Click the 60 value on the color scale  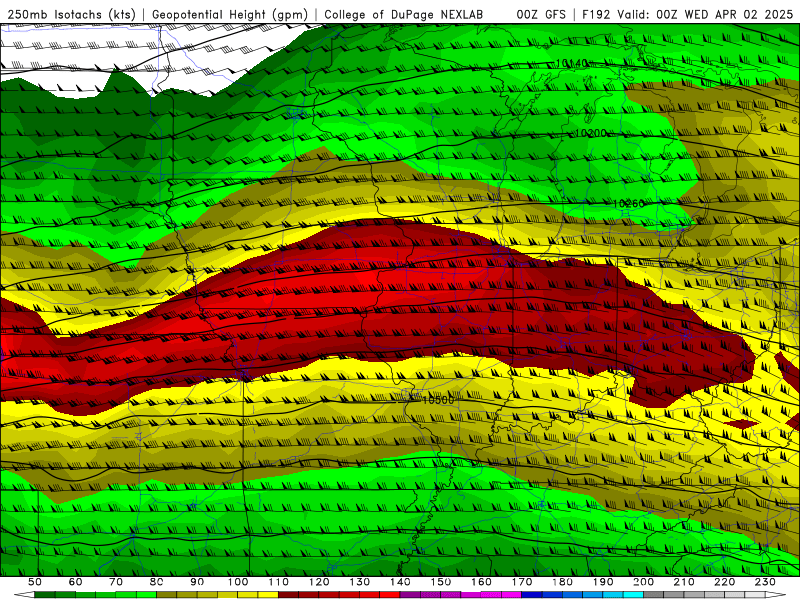click(x=75, y=582)
